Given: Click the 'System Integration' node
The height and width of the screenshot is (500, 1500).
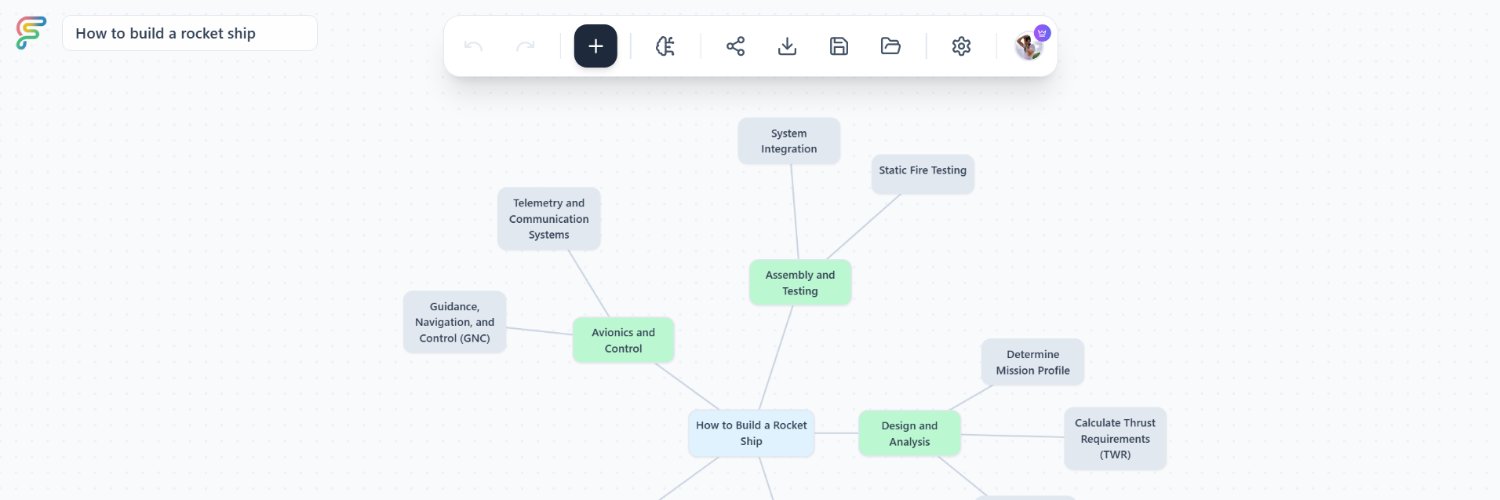Looking at the screenshot, I should [789, 141].
